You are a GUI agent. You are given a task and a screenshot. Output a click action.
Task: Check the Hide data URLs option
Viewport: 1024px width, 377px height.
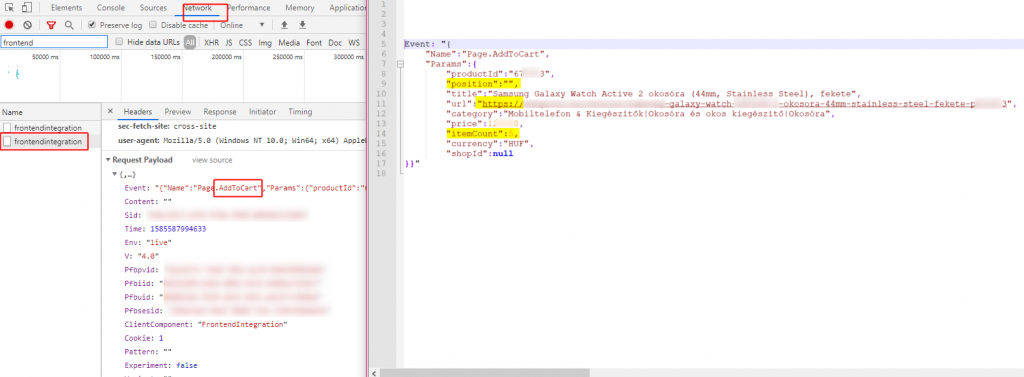(x=119, y=42)
